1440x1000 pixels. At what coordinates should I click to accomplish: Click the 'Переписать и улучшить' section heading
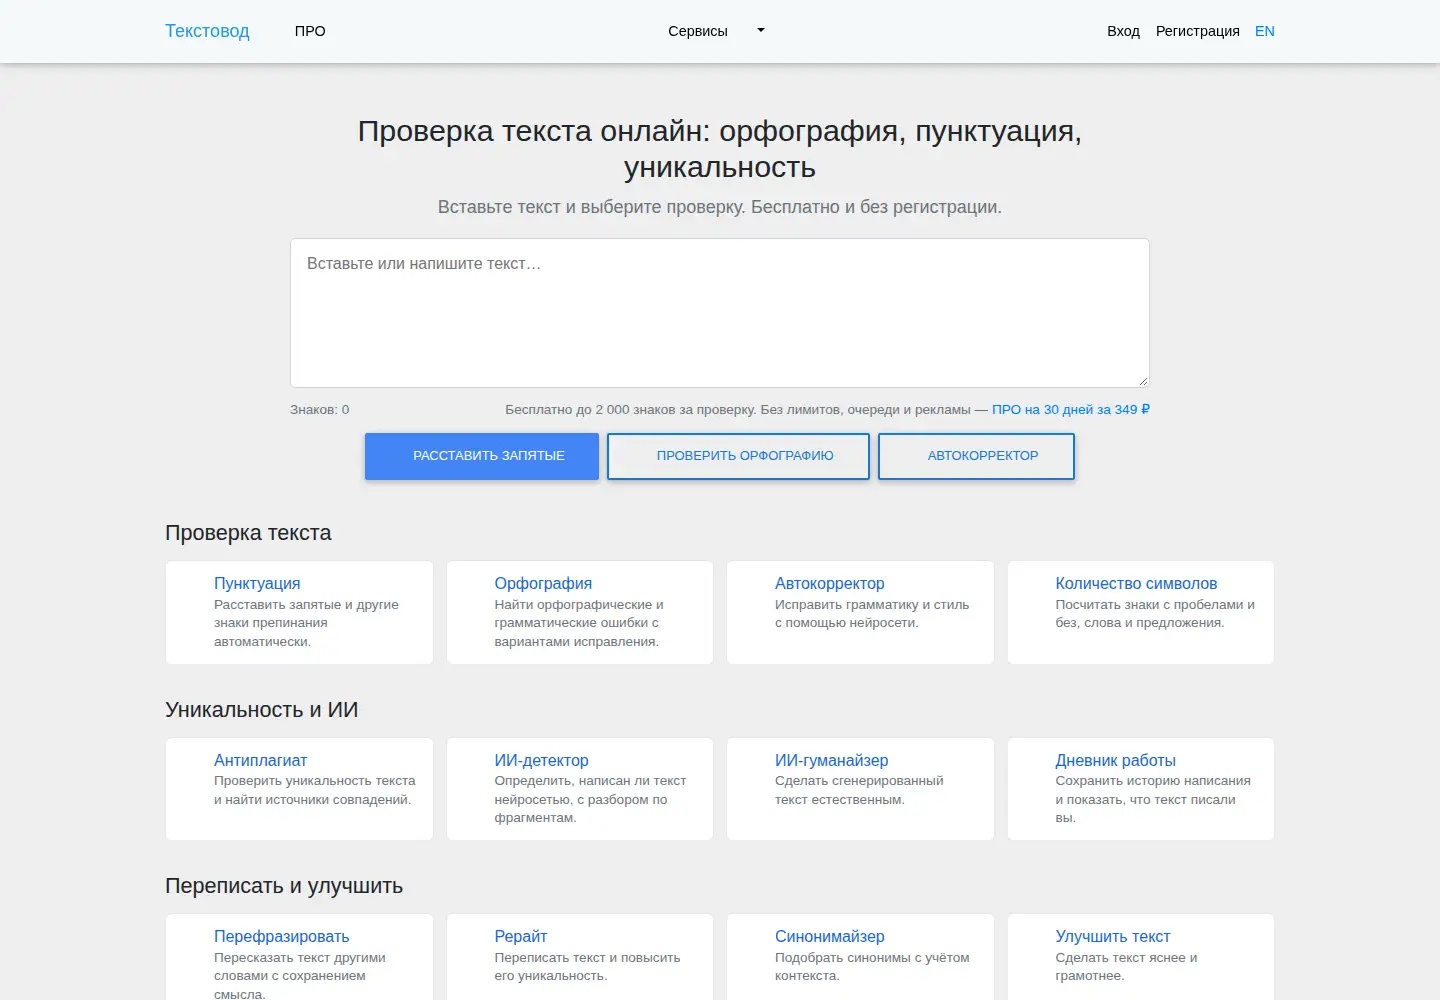284,886
